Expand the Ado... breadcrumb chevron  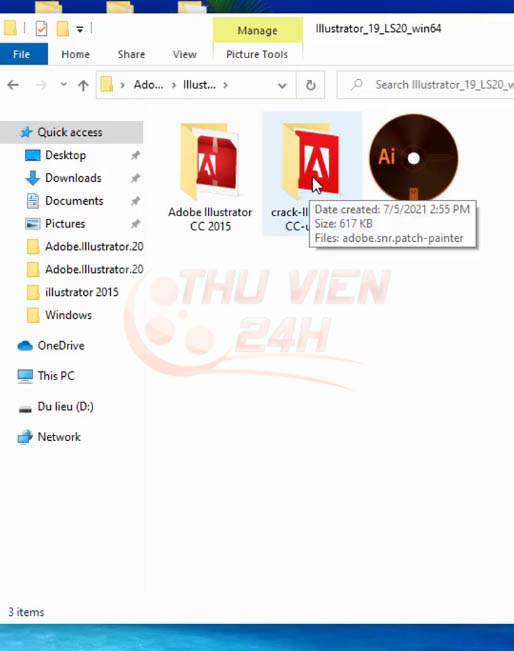[x=174, y=85]
